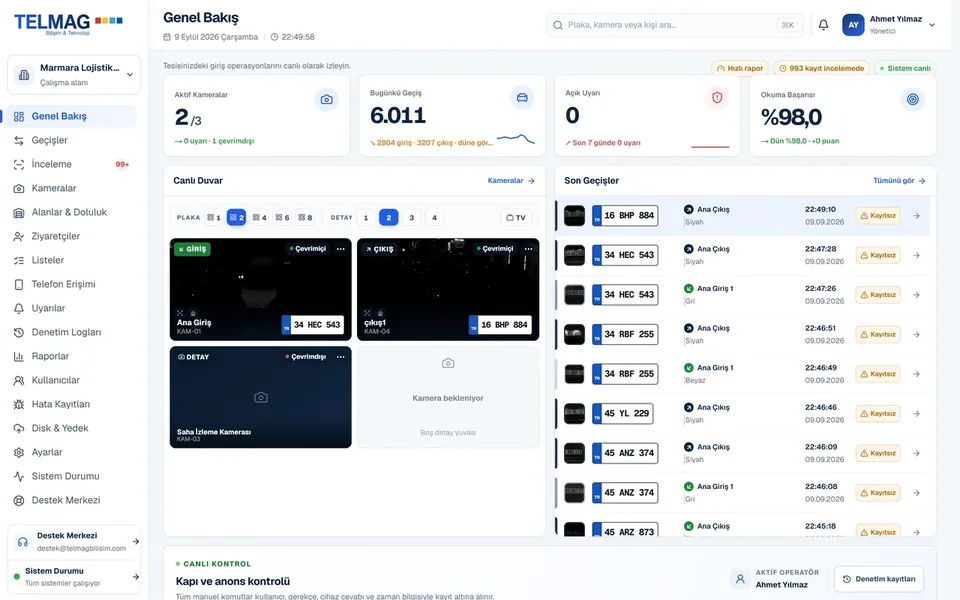The width and height of the screenshot is (960, 600).
Task: Click the fullscreen icon on çıkış1 camera tile
Action: 367,313
